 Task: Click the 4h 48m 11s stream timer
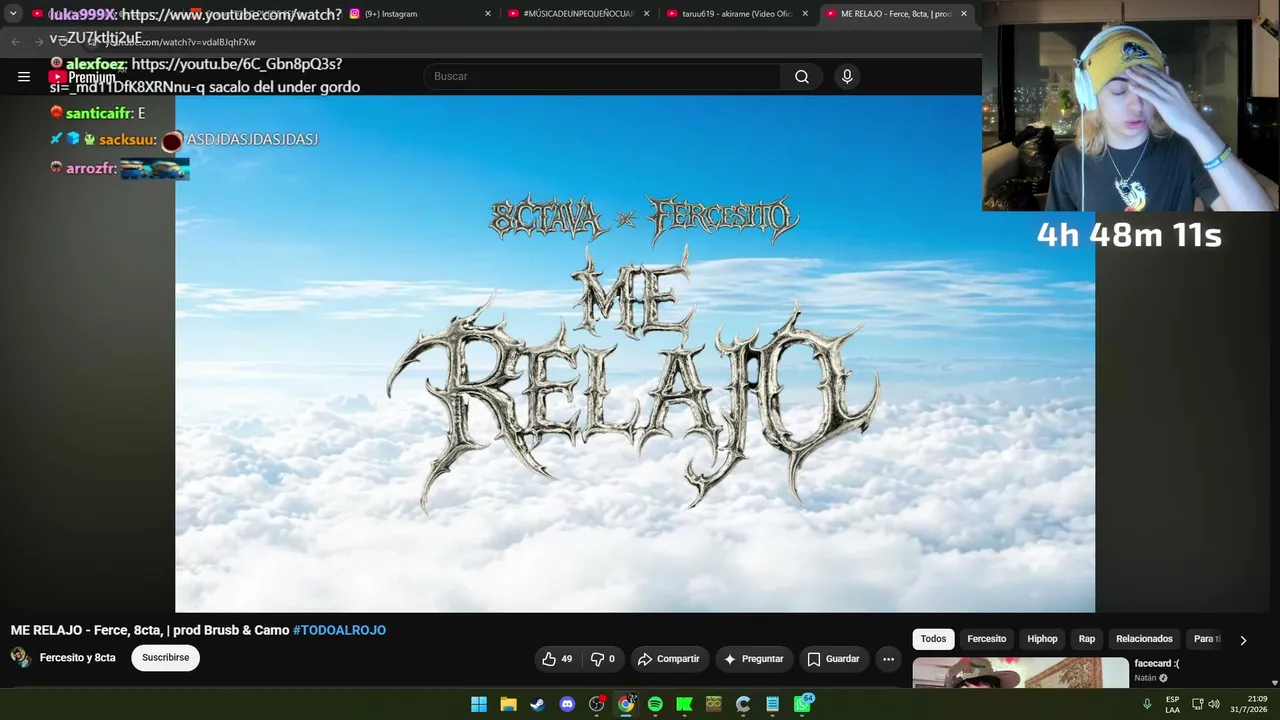(1129, 235)
